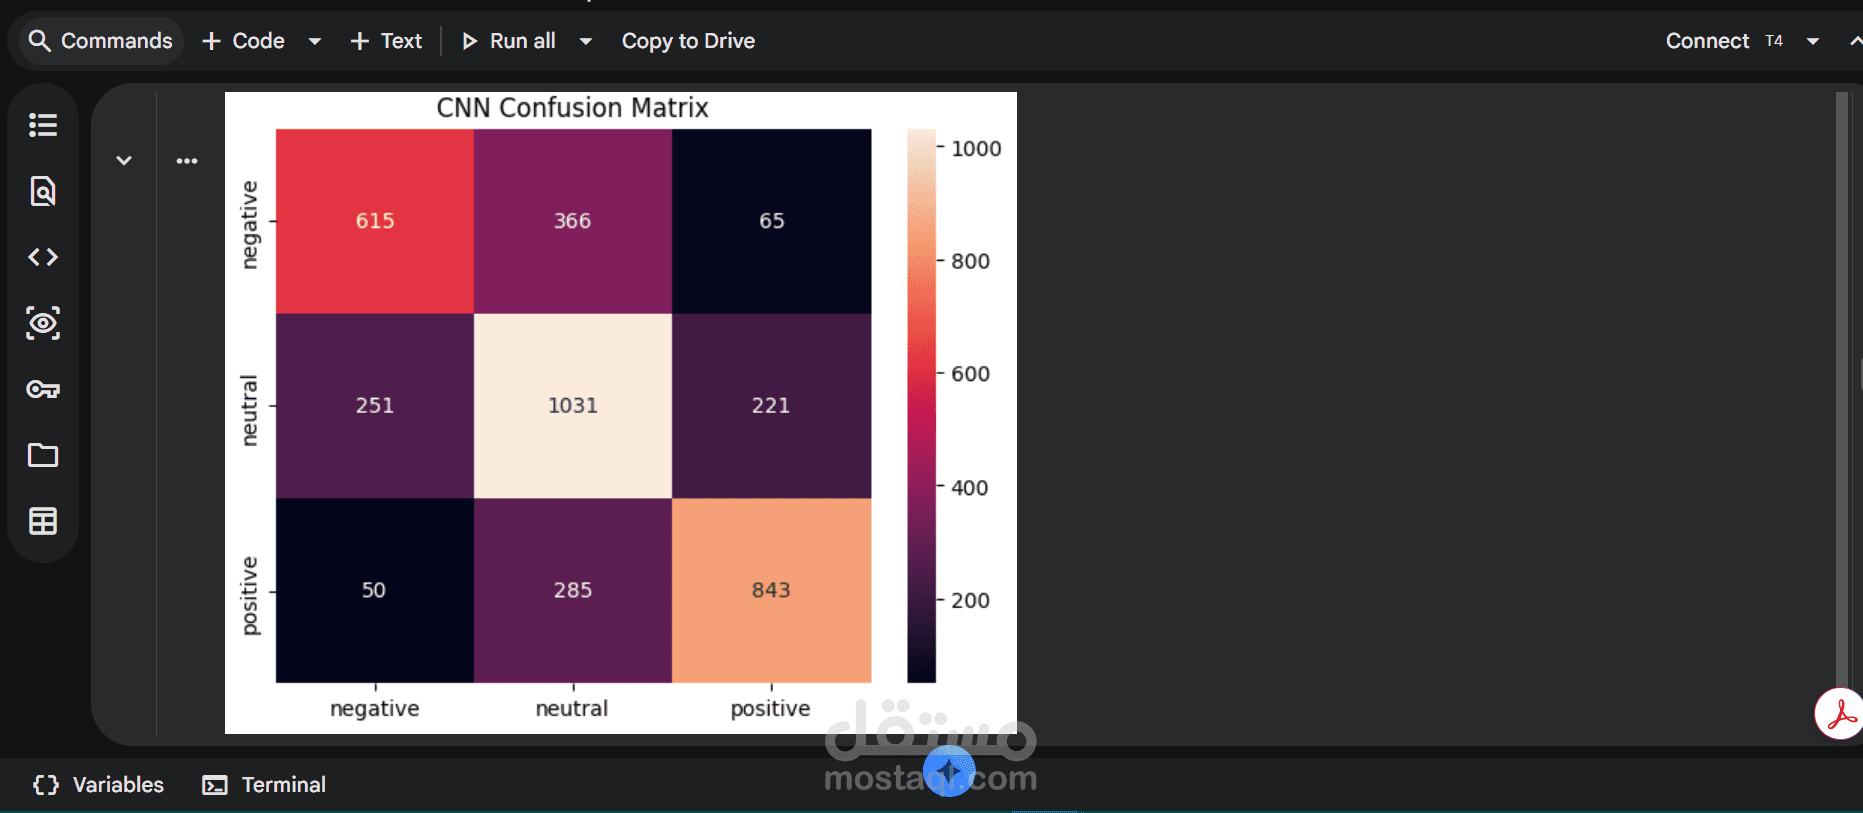The width and height of the screenshot is (1863, 813).
Task: Open the Code snippets panel
Action: pos(43,257)
